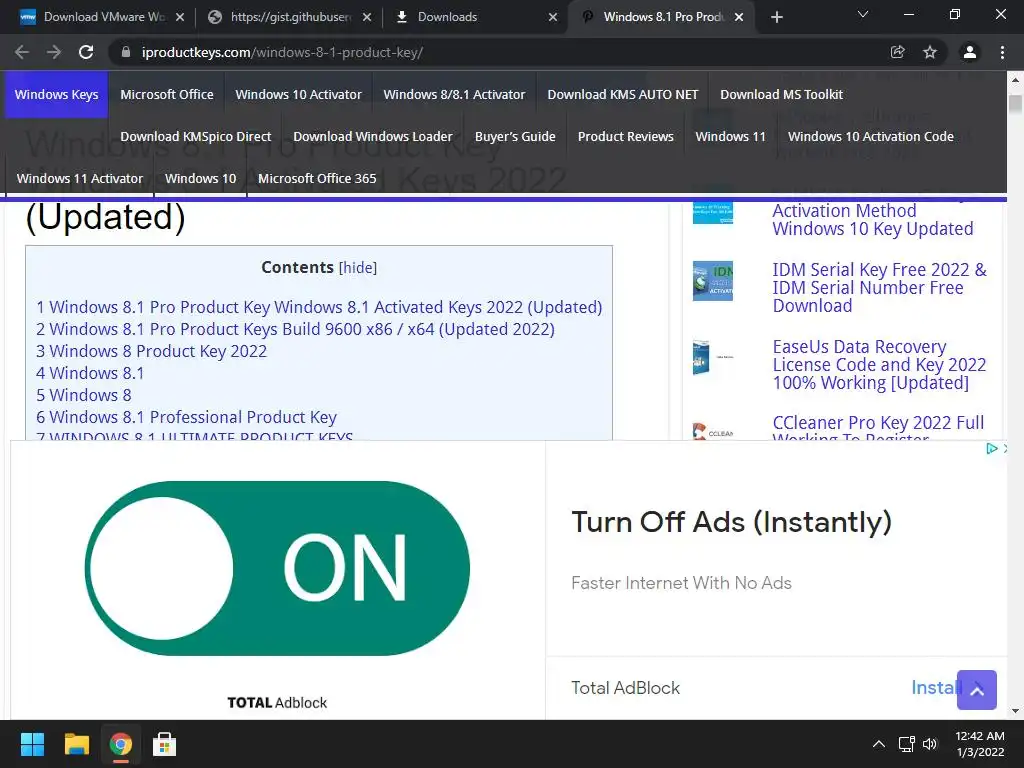Viewport: 1024px width, 768px height.
Task: Close the Download VMware tab
Action: [180, 17]
